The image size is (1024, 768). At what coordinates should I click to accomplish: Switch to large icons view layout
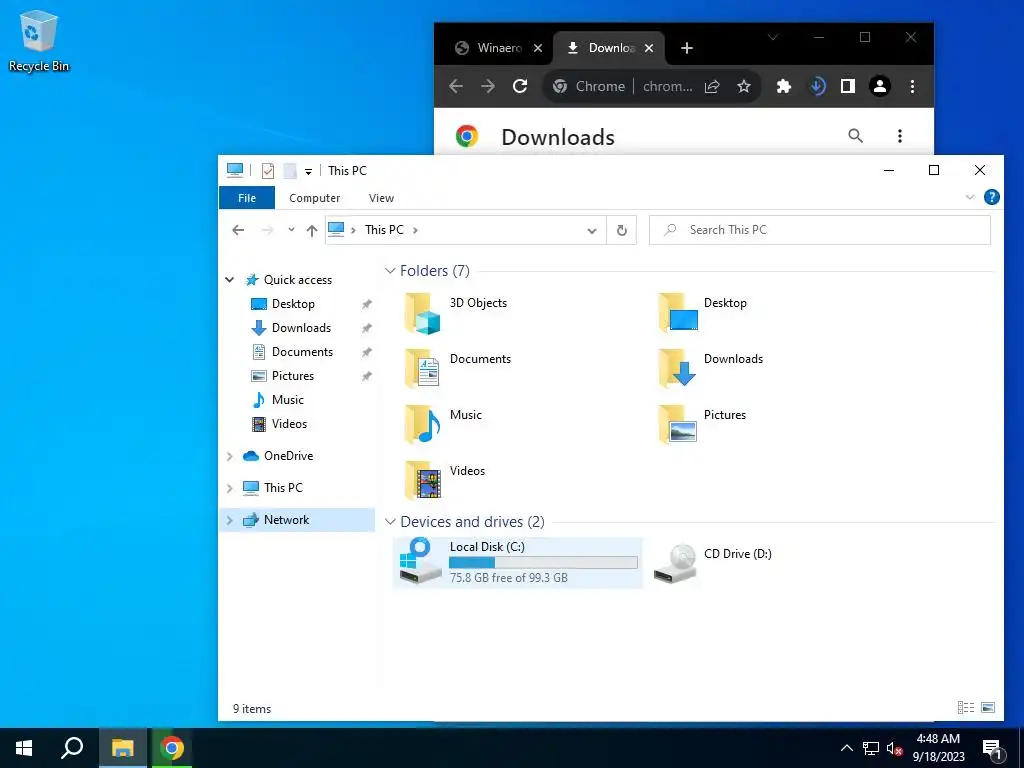[988, 707]
